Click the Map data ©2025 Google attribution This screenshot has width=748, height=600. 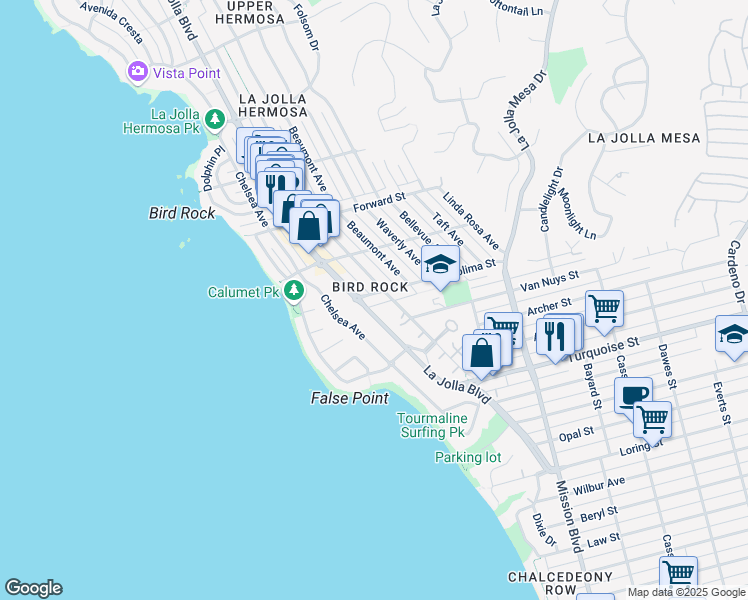tap(687, 593)
